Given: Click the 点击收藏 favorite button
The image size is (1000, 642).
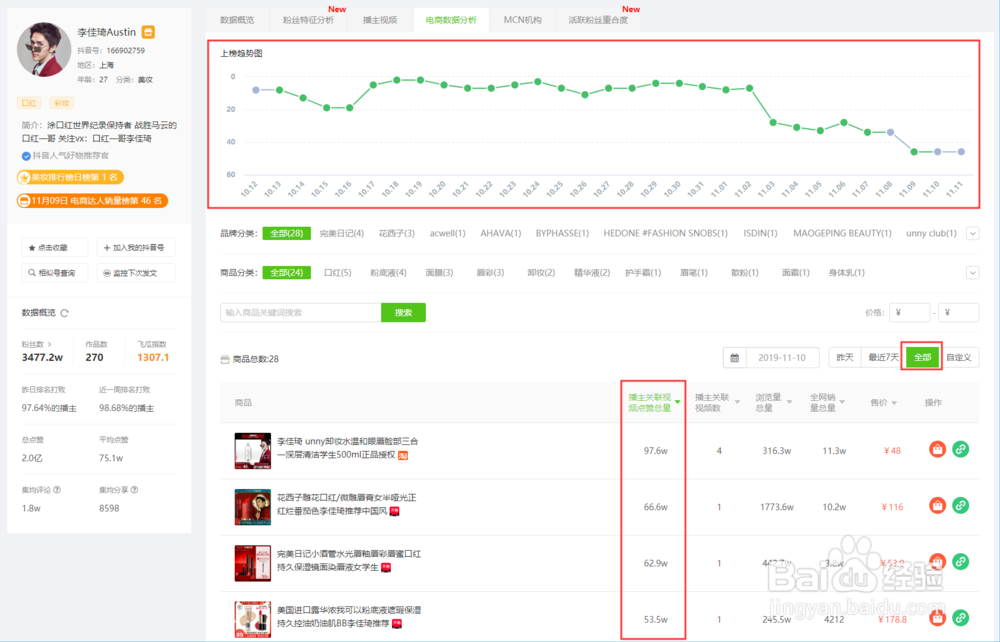Looking at the screenshot, I should coord(55,247).
